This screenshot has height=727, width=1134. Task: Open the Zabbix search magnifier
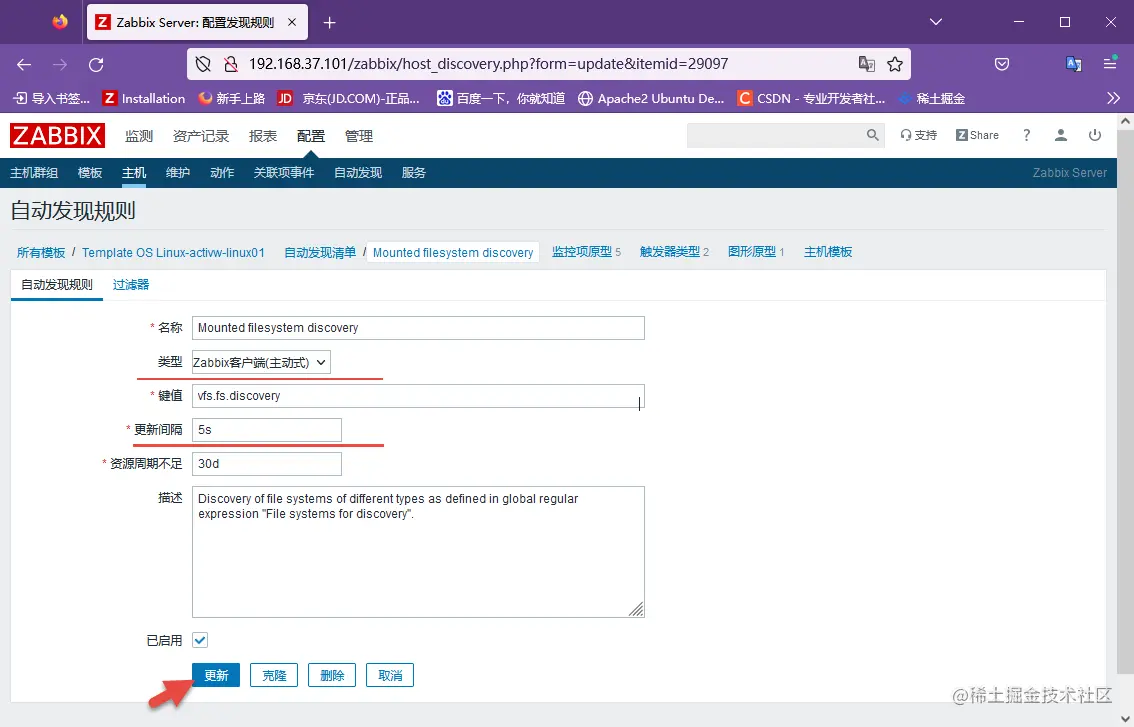click(x=871, y=134)
